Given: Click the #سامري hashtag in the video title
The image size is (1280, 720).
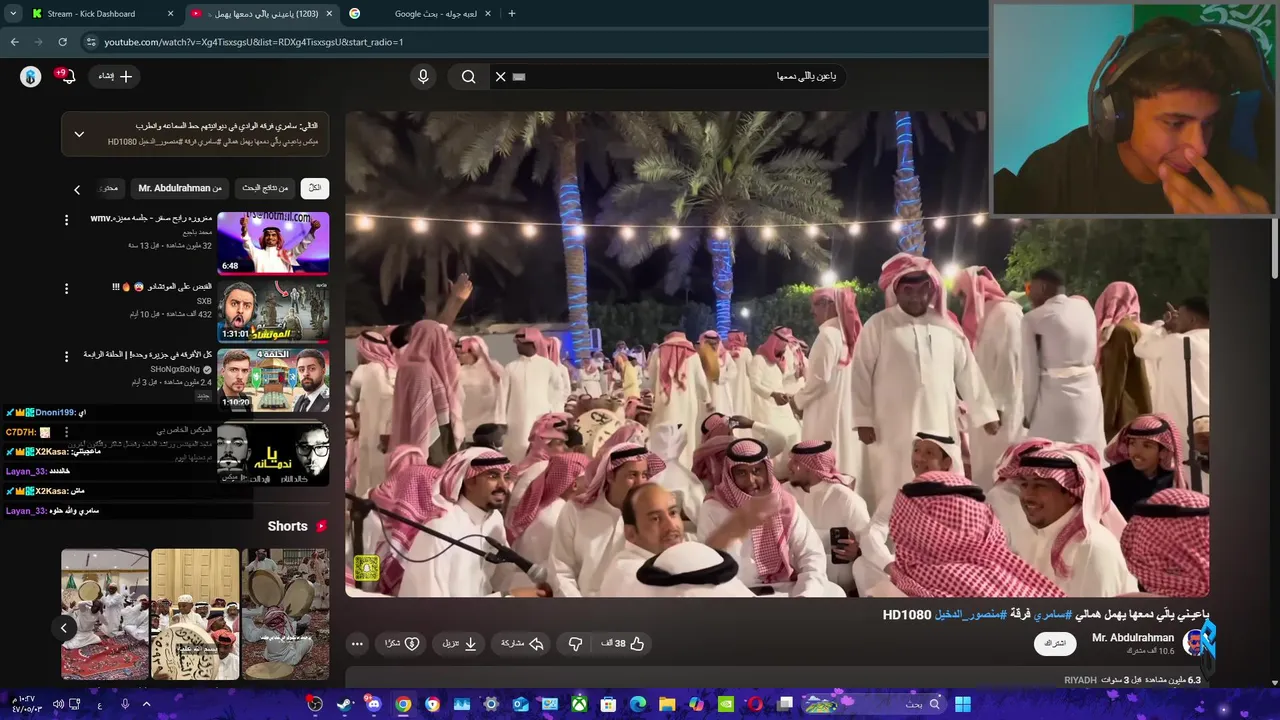Looking at the screenshot, I should pos(1052,614).
